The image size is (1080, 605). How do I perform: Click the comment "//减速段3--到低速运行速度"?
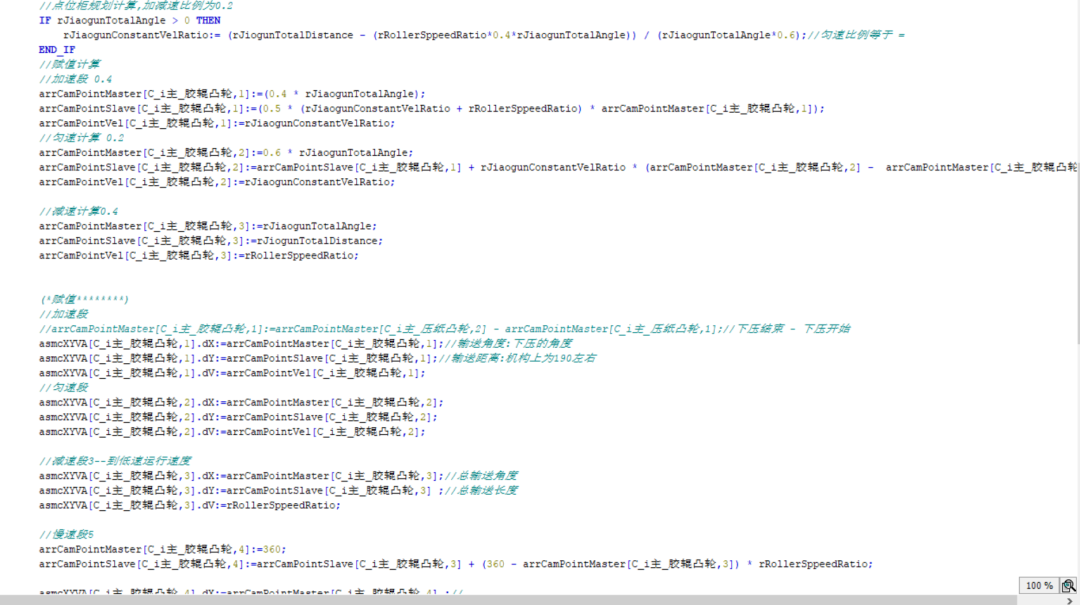[115, 461]
